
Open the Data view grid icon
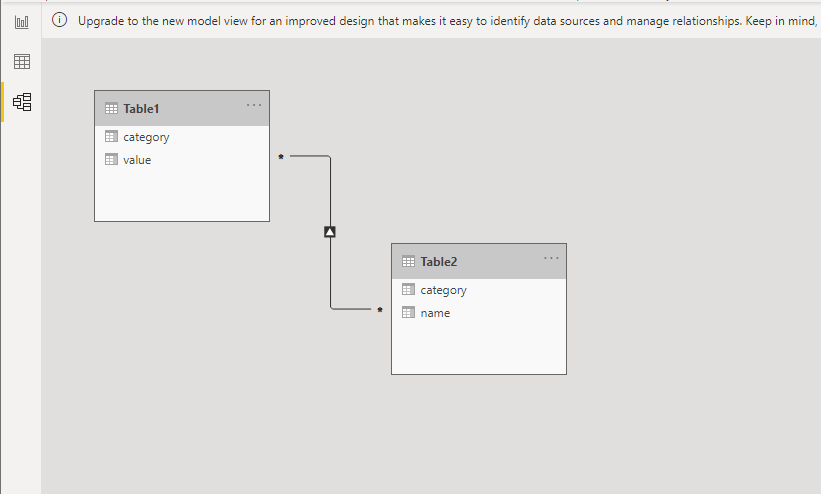pyautogui.click(x=21, y=62)
